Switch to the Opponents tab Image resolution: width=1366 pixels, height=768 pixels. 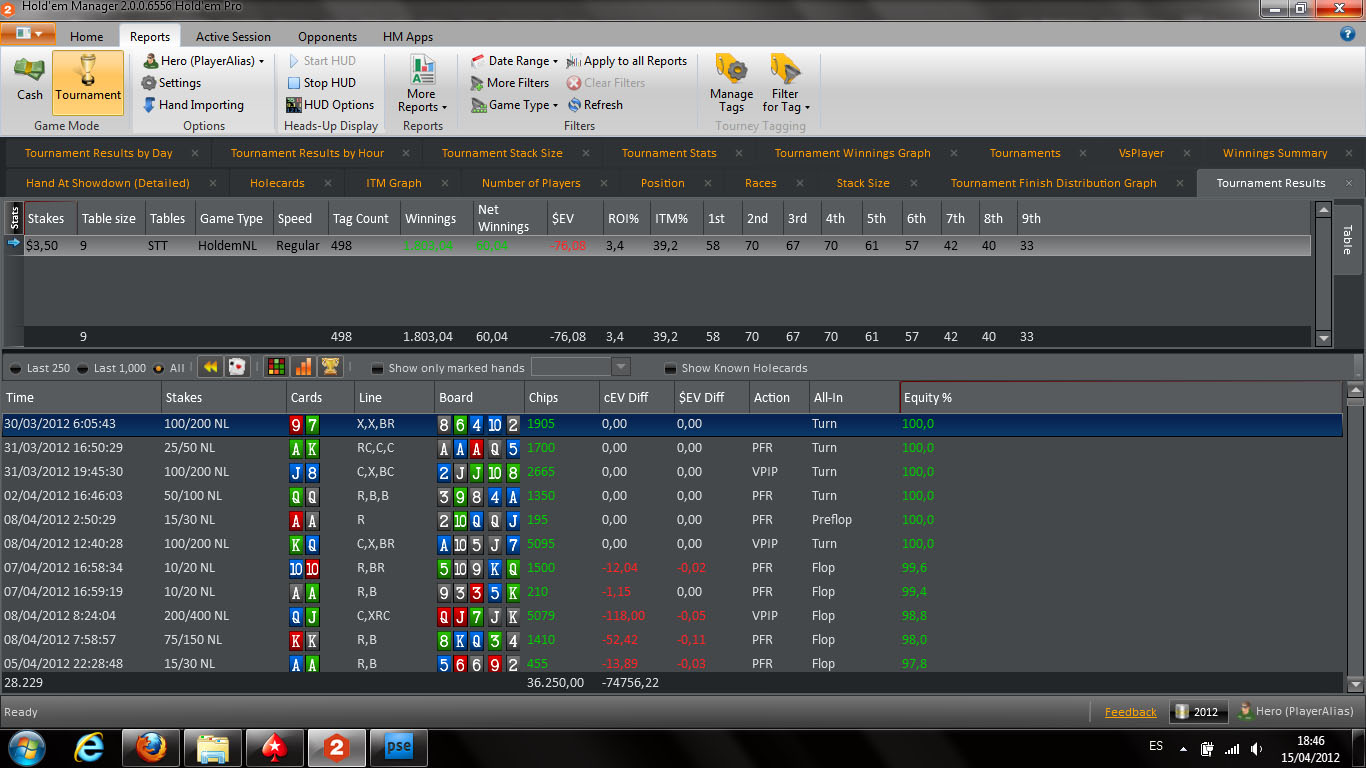327,37
